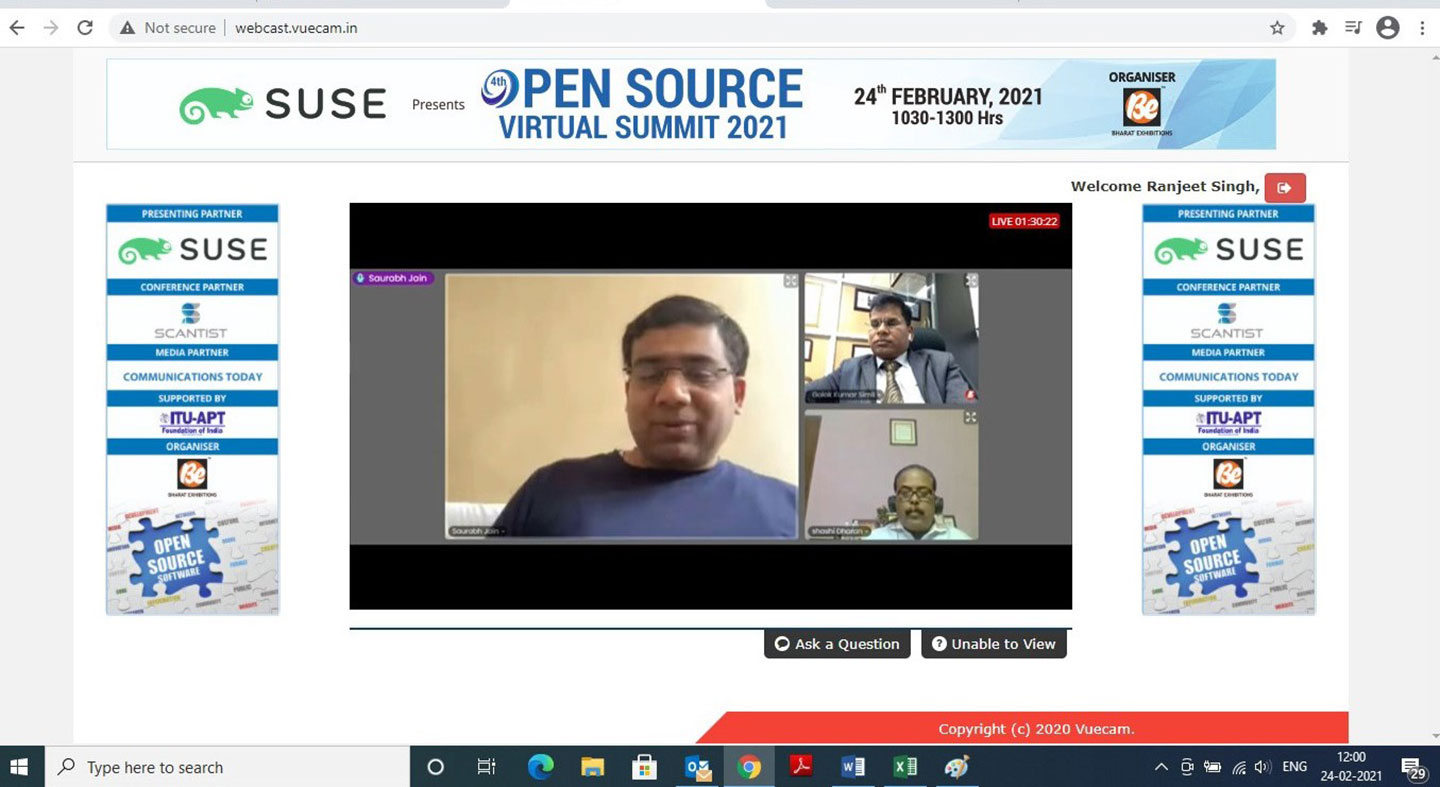The image size is (1440, 787).
Task: Select Shashi Dharan's video thumbnail
Action: 891,475
